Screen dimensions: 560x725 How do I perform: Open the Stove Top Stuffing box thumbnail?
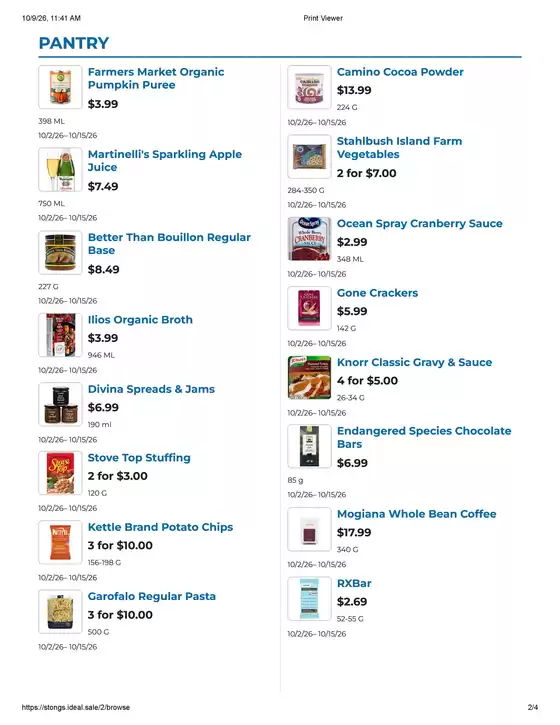[x=60, y=473]
